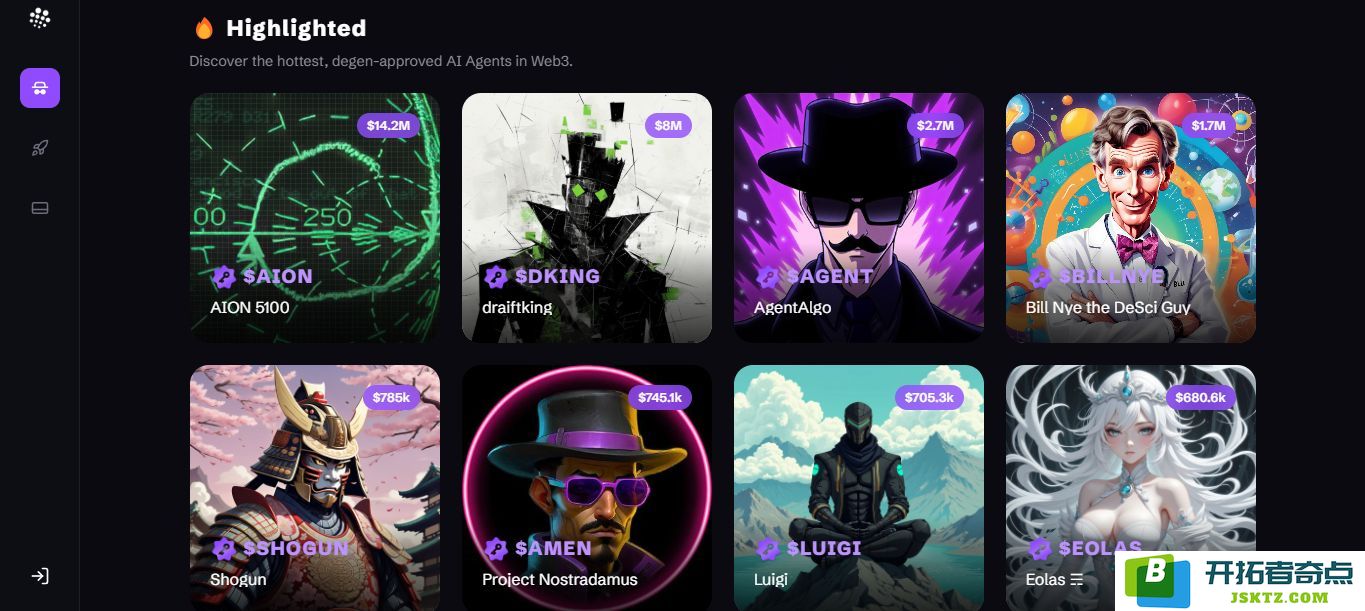
Task: Select the Shogun samurai card
Action: 315,488
